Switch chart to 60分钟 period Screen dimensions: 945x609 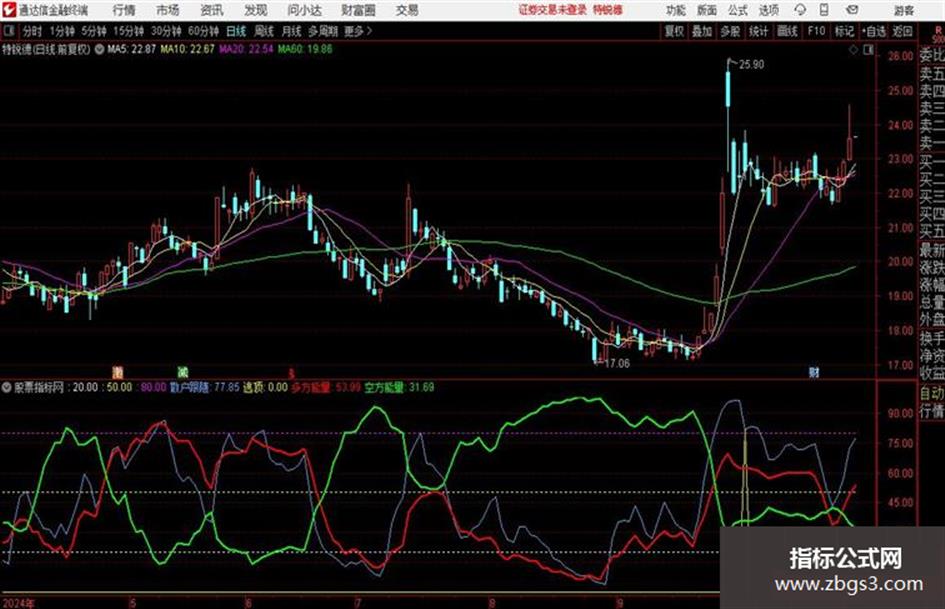click(x=203, y=31)
